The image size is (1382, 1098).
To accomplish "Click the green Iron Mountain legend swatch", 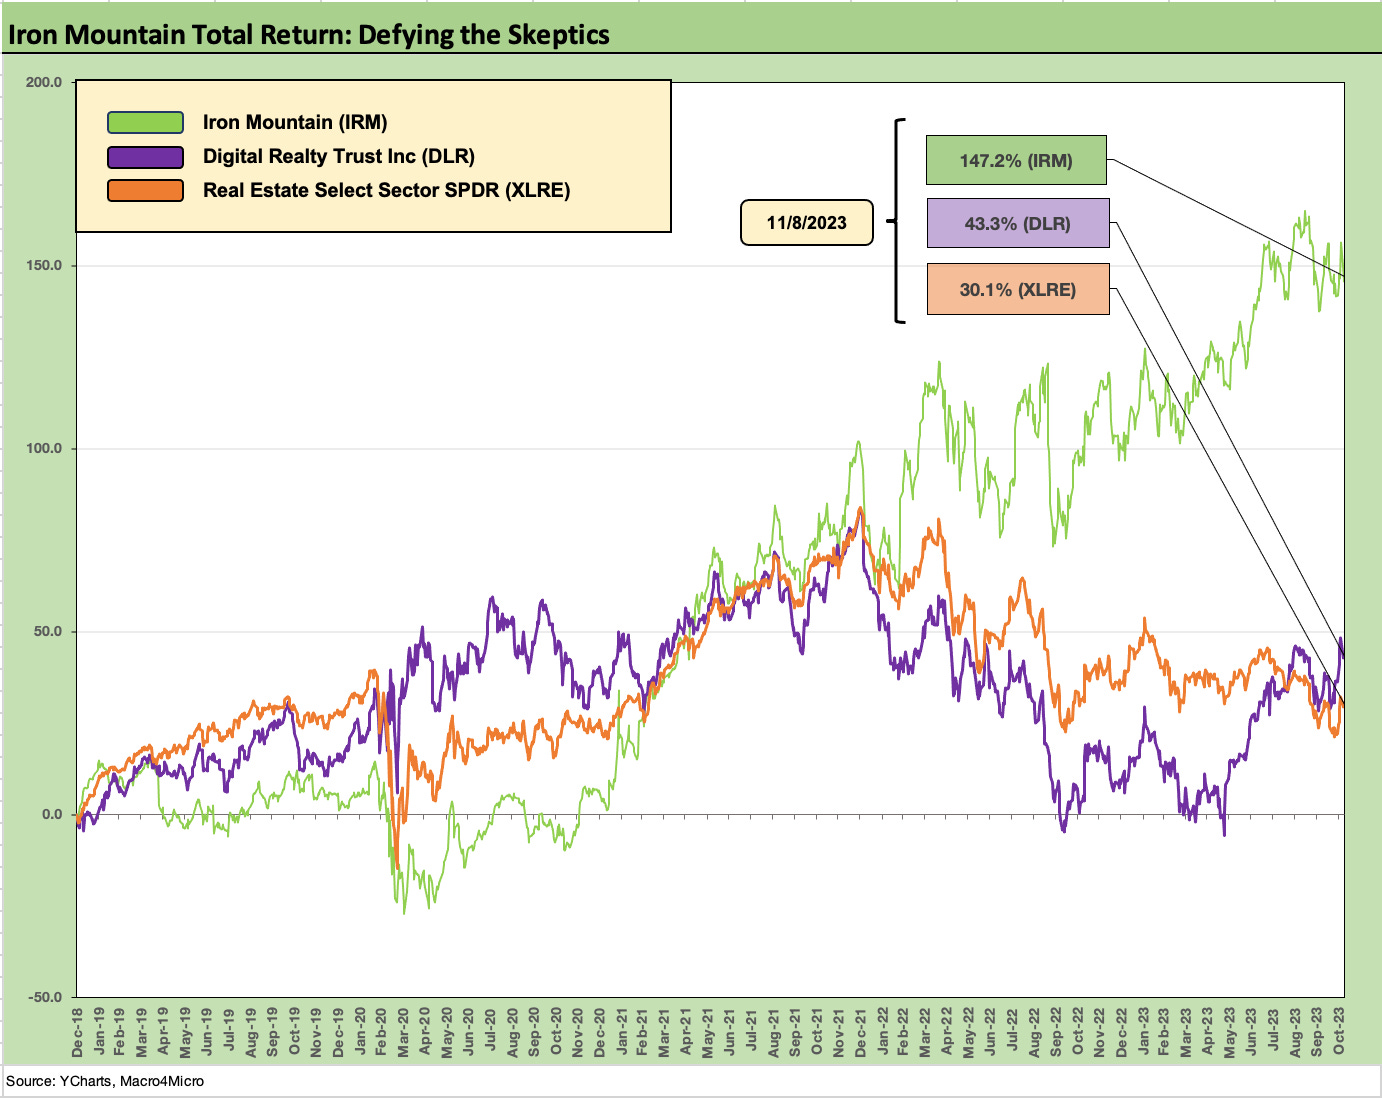I will coord(145,123).
